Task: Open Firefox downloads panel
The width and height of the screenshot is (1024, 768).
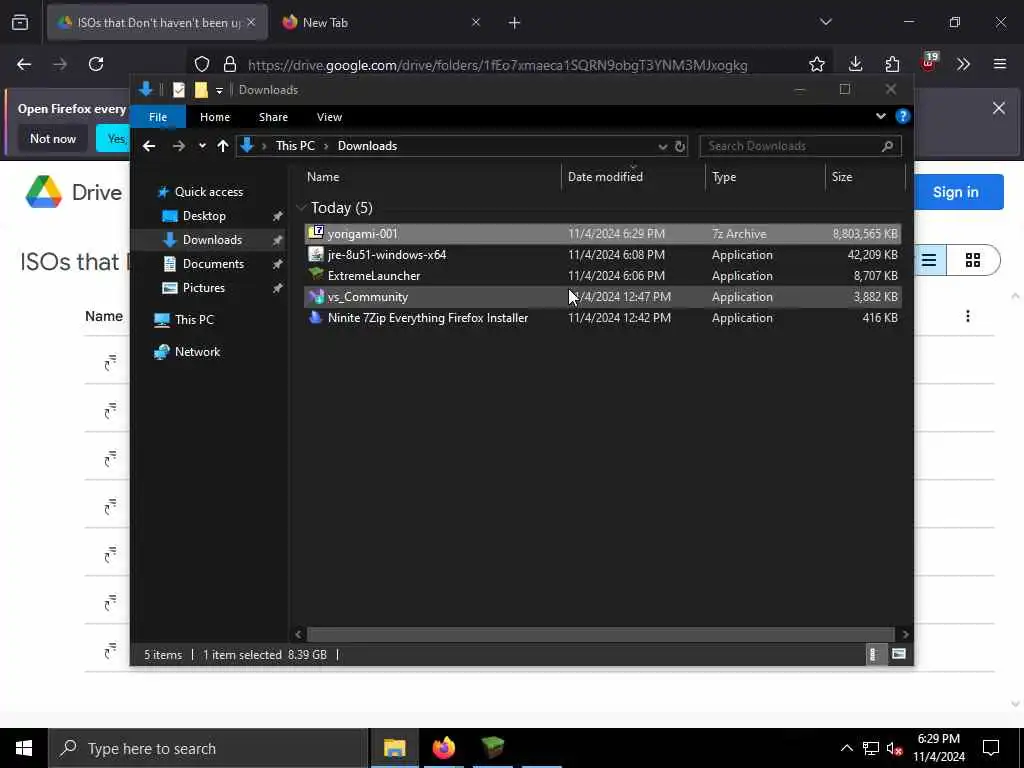Action: (x=856, y=64)
